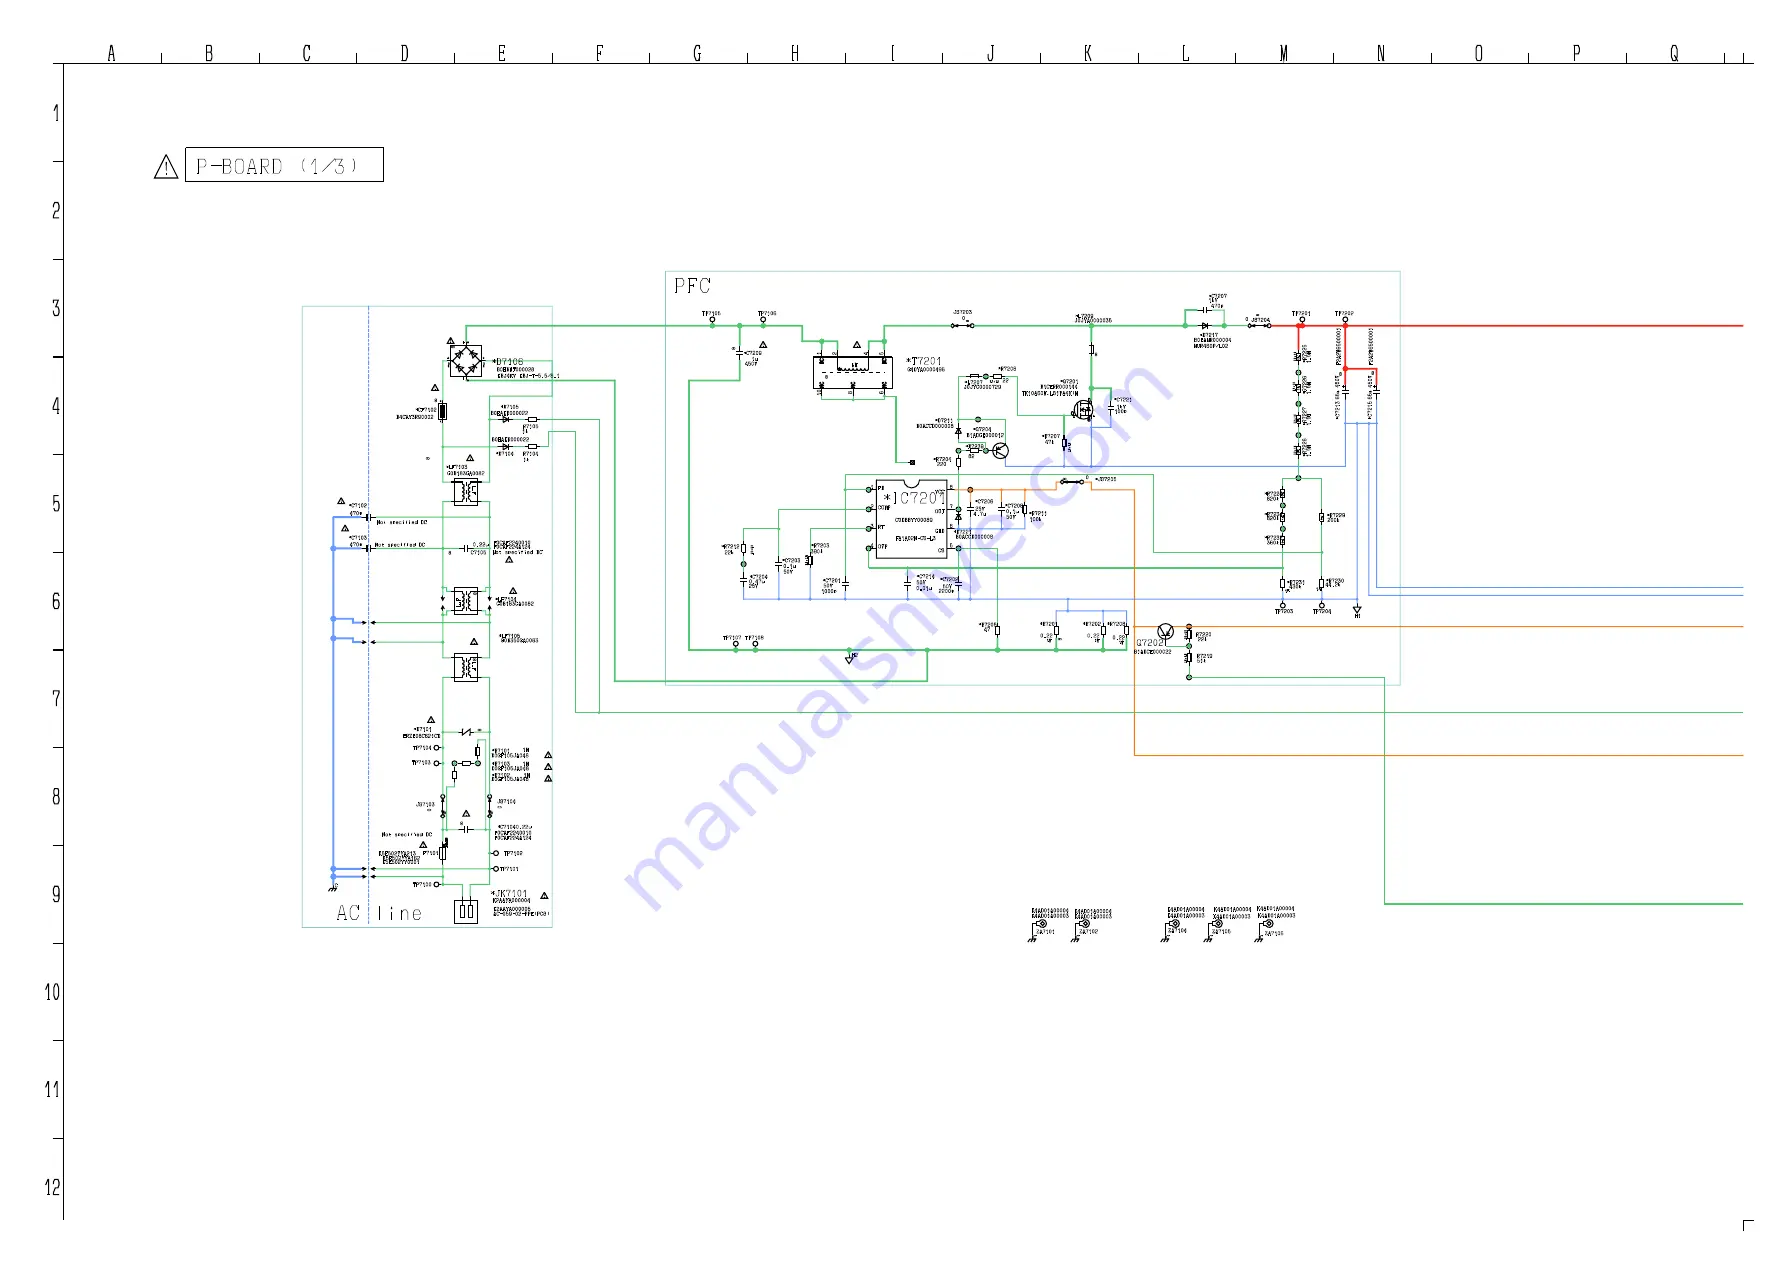The height and width of the screenshot is (1263, 1787).
Task: Select test point TP7201 circle
Action: (1302, 320)
